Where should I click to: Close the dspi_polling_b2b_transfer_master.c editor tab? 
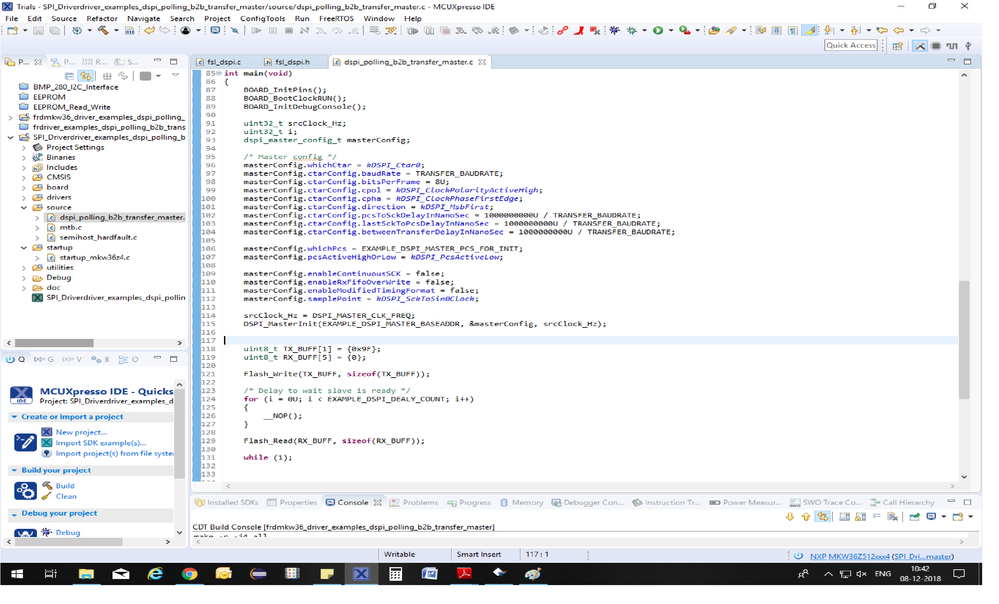(x=482, y=62)
